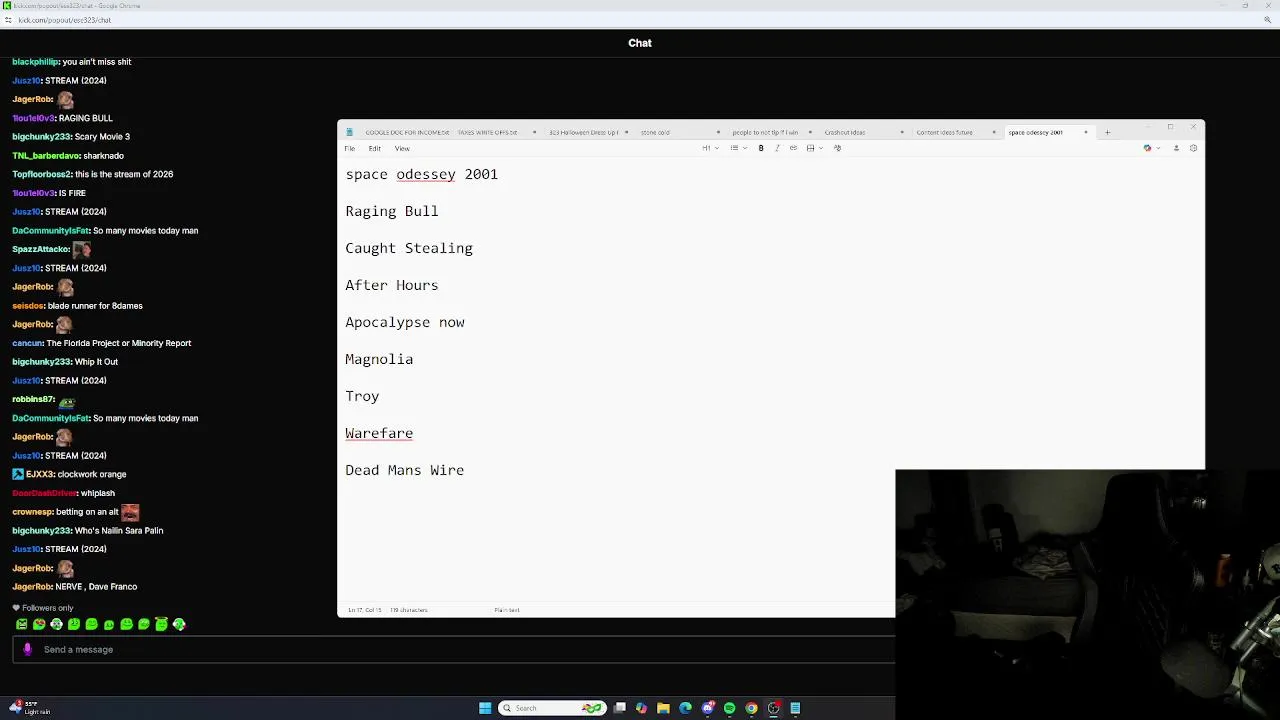Open Microsoft Edge from taskbar
The height and width of the screenshot is (720, 1280).
tap(685, 708)
